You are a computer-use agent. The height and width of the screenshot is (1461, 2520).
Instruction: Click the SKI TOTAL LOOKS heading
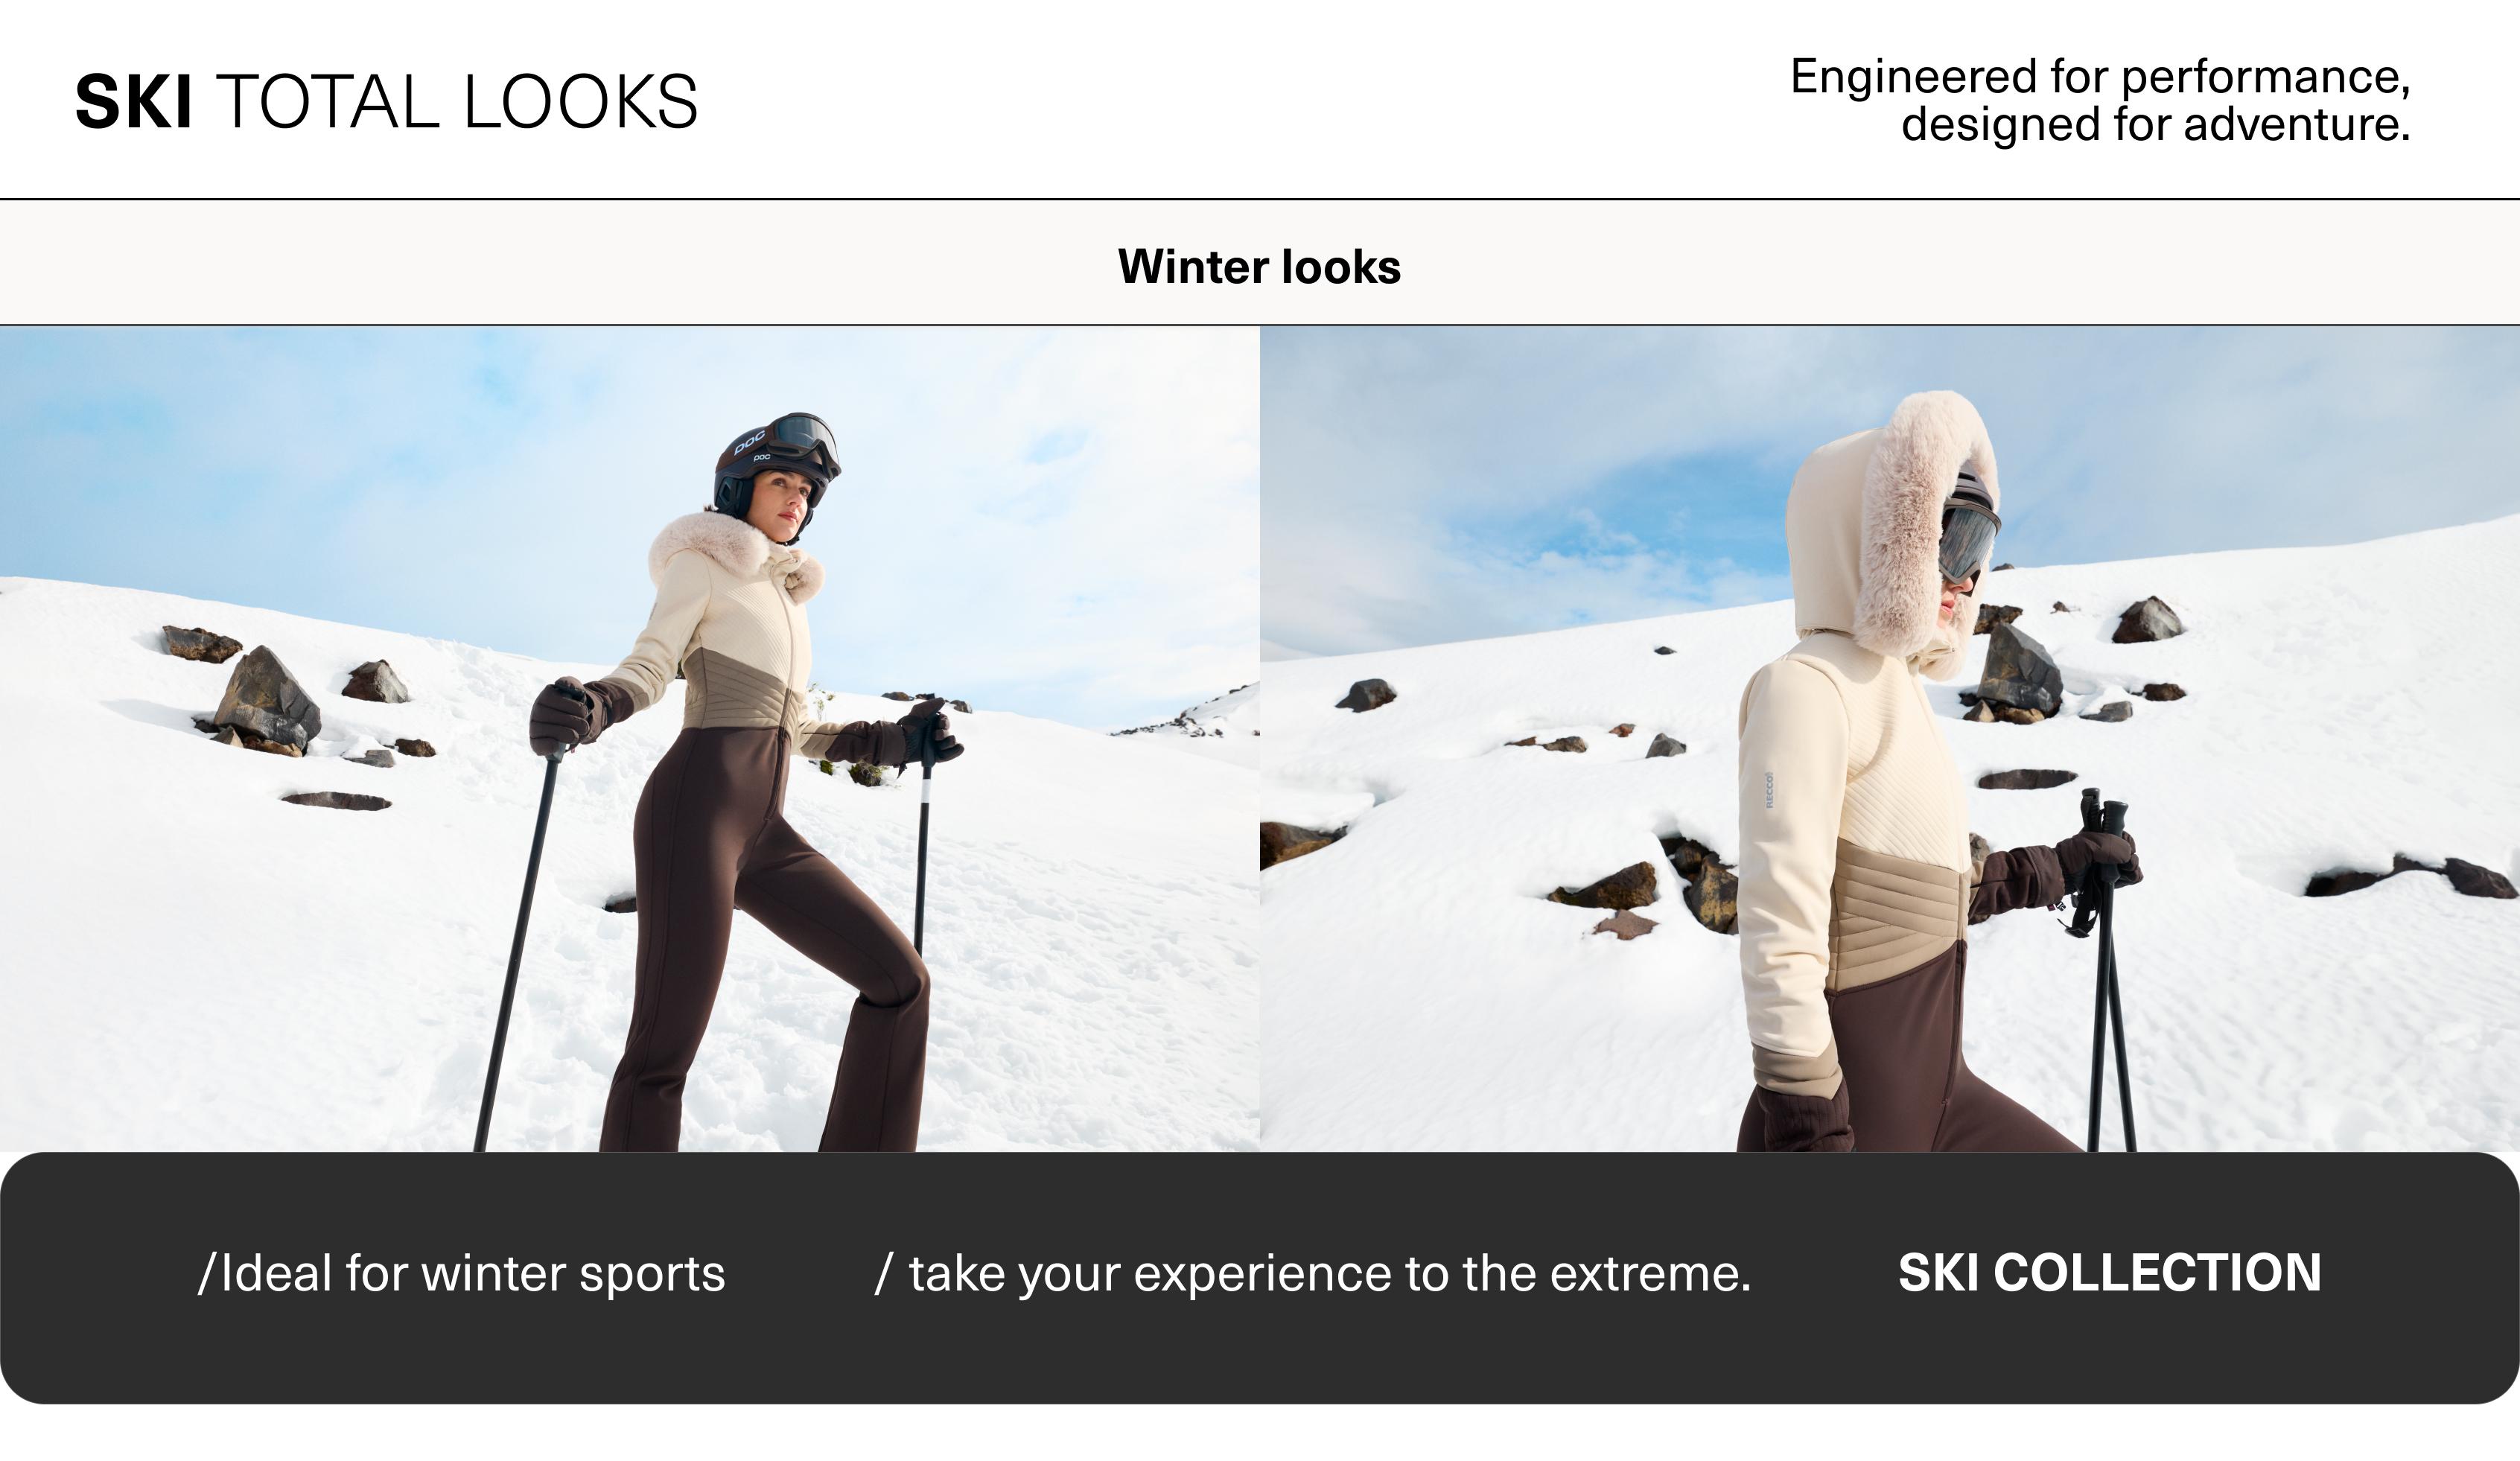pyautogui.click(x=386, y=101)
